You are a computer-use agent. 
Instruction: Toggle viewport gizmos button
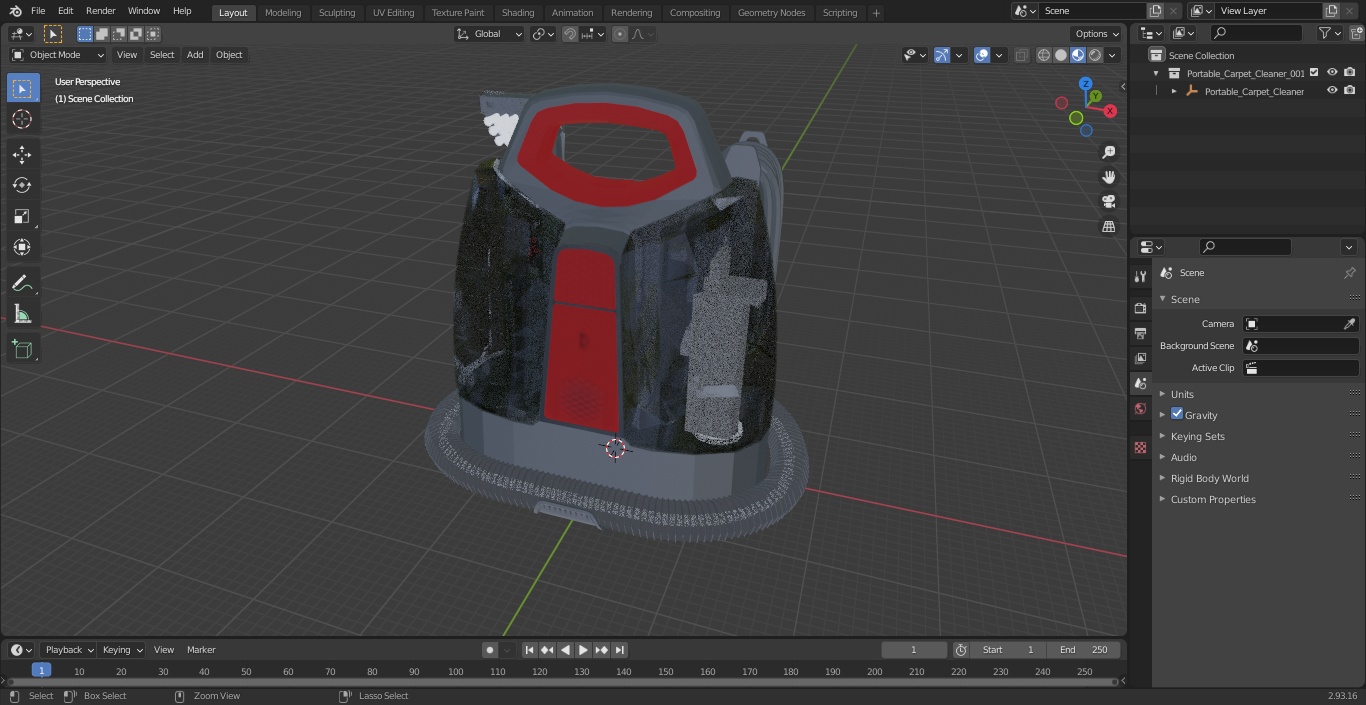[x=942, y=55]
